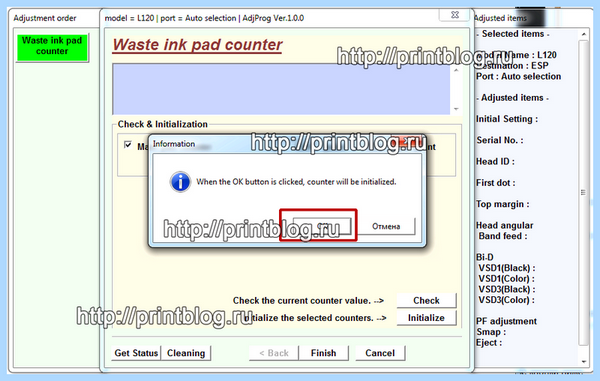Click the 'Waste ink pad counter' heading
The image size is (600, 381).
coord(197,45)
